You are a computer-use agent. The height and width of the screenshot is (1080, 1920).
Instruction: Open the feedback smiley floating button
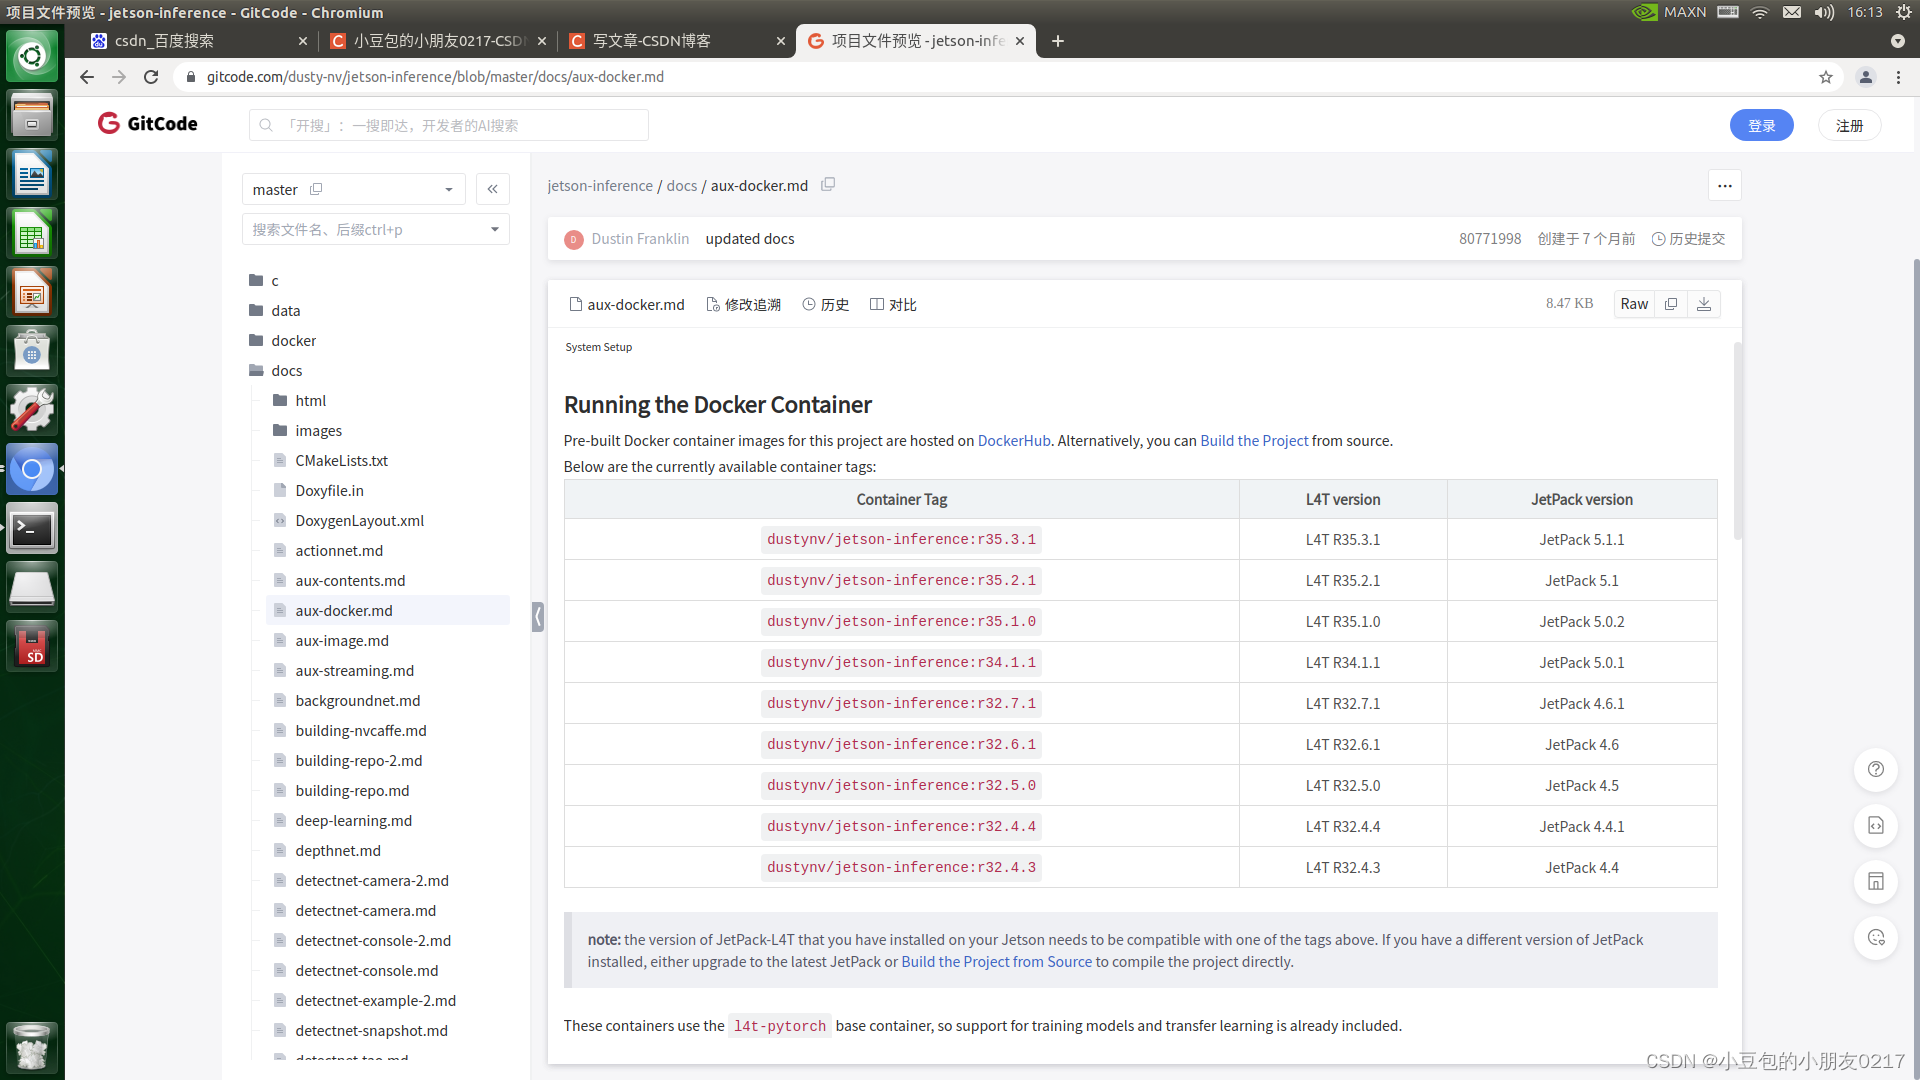1876,937
